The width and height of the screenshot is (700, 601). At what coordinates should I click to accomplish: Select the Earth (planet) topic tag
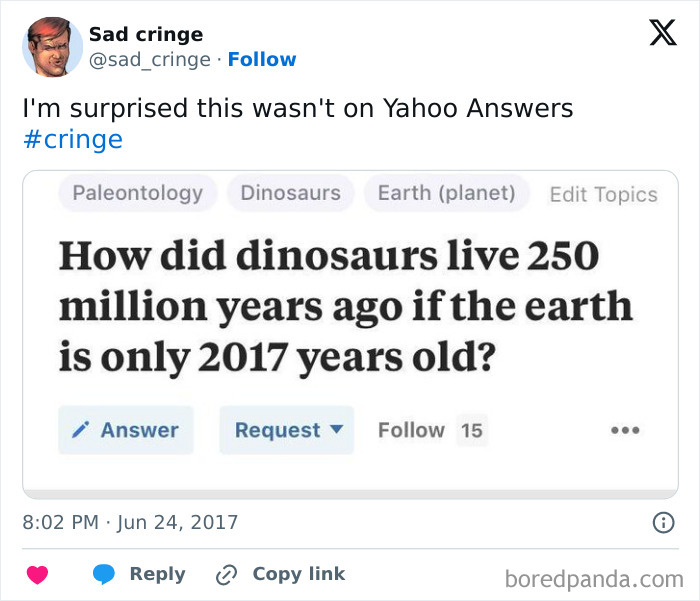(x=446, y=193)
